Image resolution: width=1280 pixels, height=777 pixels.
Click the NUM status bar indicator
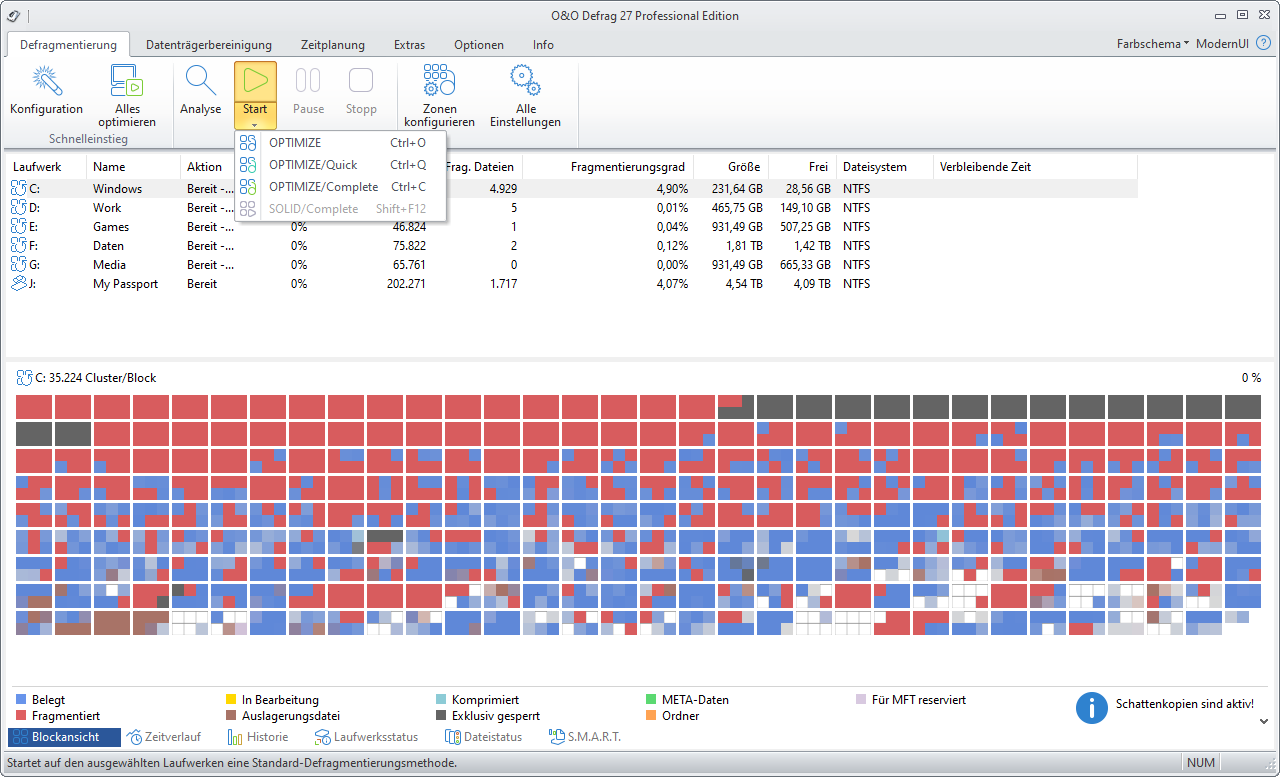[1201, 763]
